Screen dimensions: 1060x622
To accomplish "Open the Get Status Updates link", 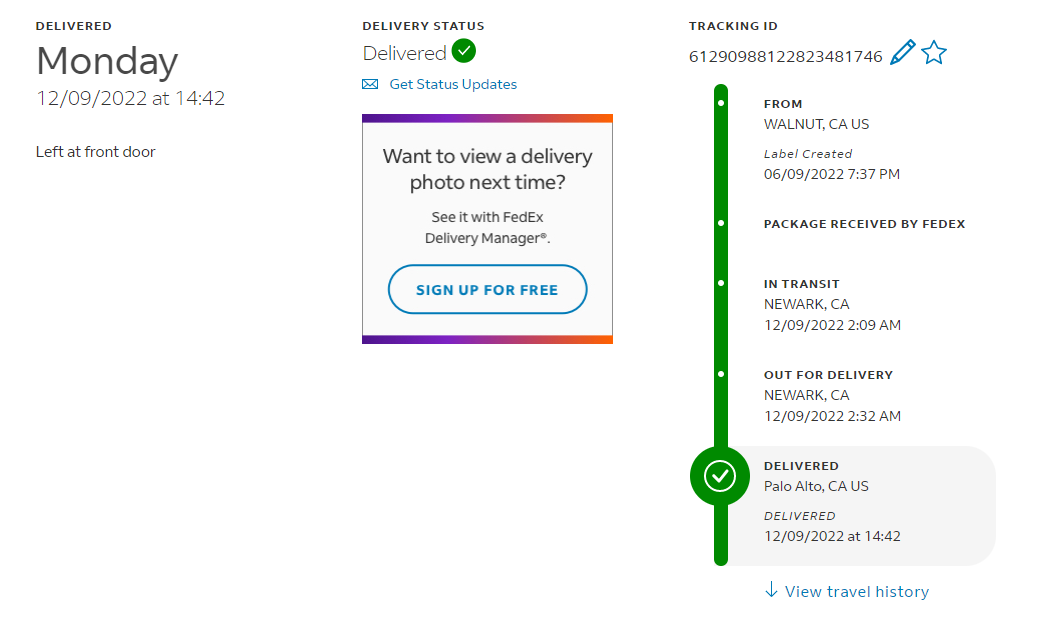I will point(453,85).
